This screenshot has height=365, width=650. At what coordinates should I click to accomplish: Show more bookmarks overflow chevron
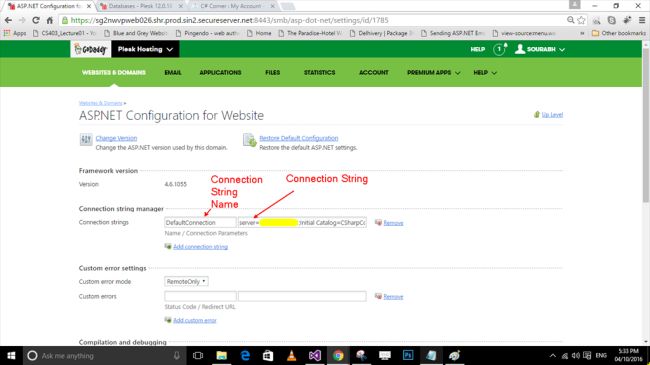[582, 33]
